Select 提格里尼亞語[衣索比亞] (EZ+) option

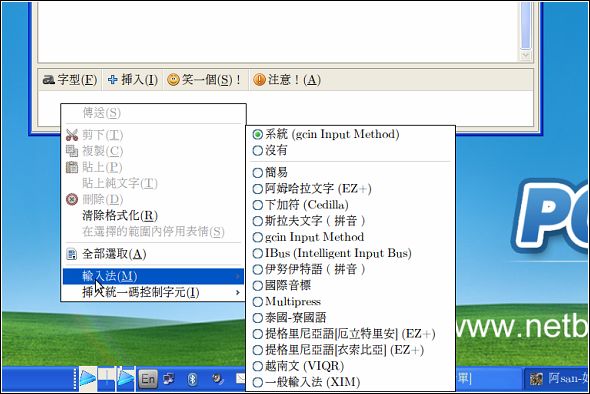point(350,350)
